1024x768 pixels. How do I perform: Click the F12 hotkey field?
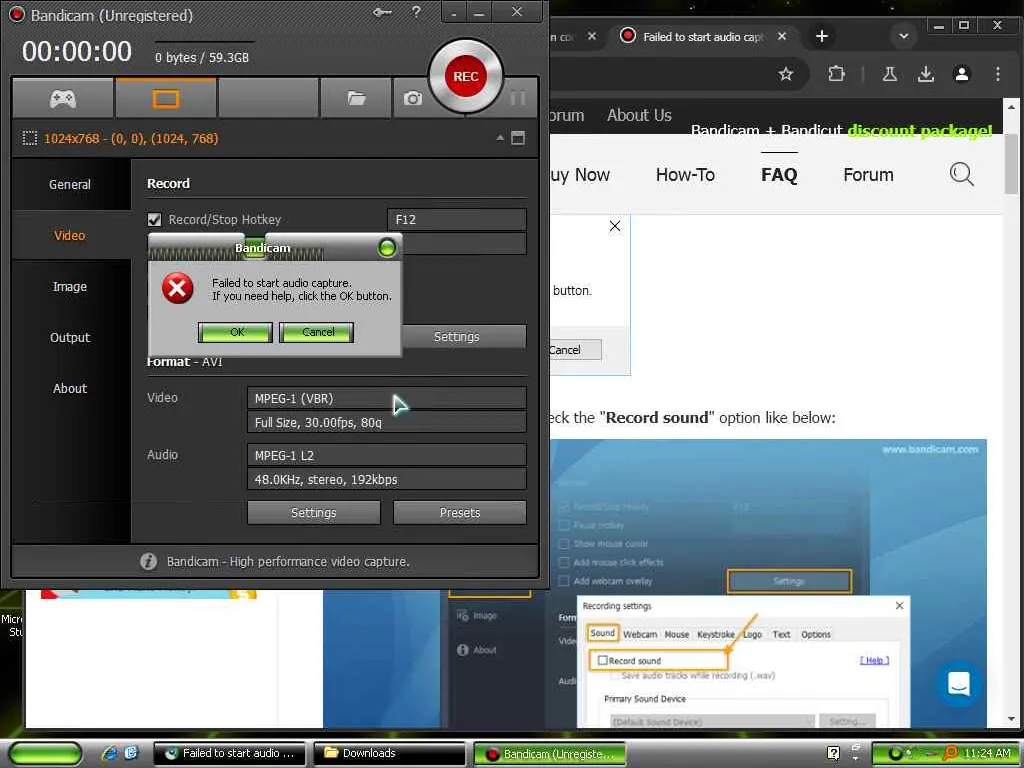coord(456,219)
